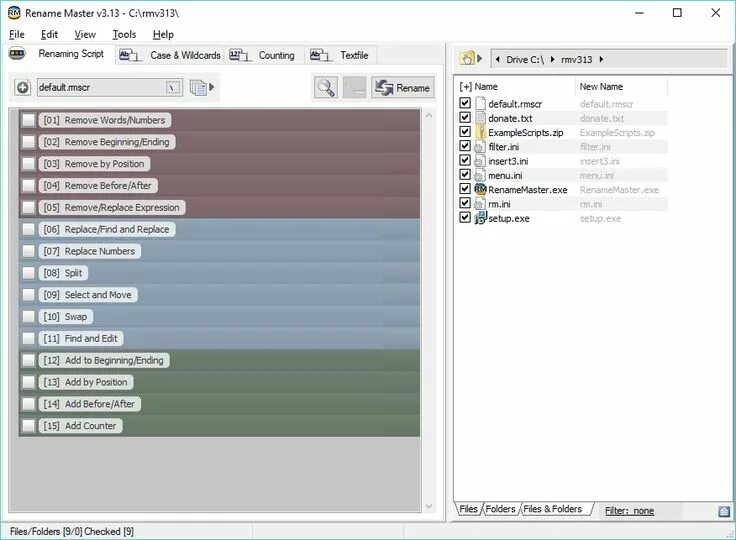Viewport: 736px width, 540px height.
Task: Click status text Files/Folders [9/0] Checked [9]
Action: (72, 532)
